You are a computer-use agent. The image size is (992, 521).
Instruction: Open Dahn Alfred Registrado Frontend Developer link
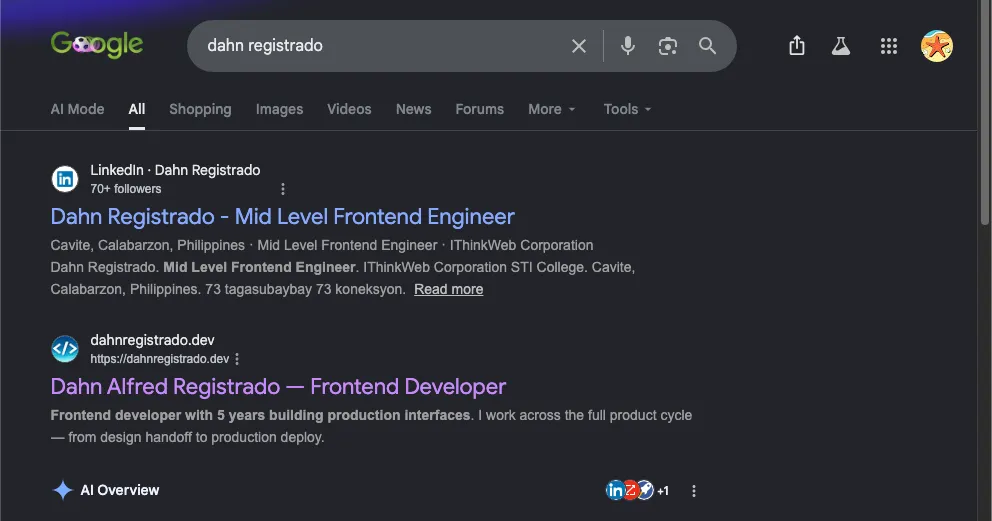click(x=278, y=386)
